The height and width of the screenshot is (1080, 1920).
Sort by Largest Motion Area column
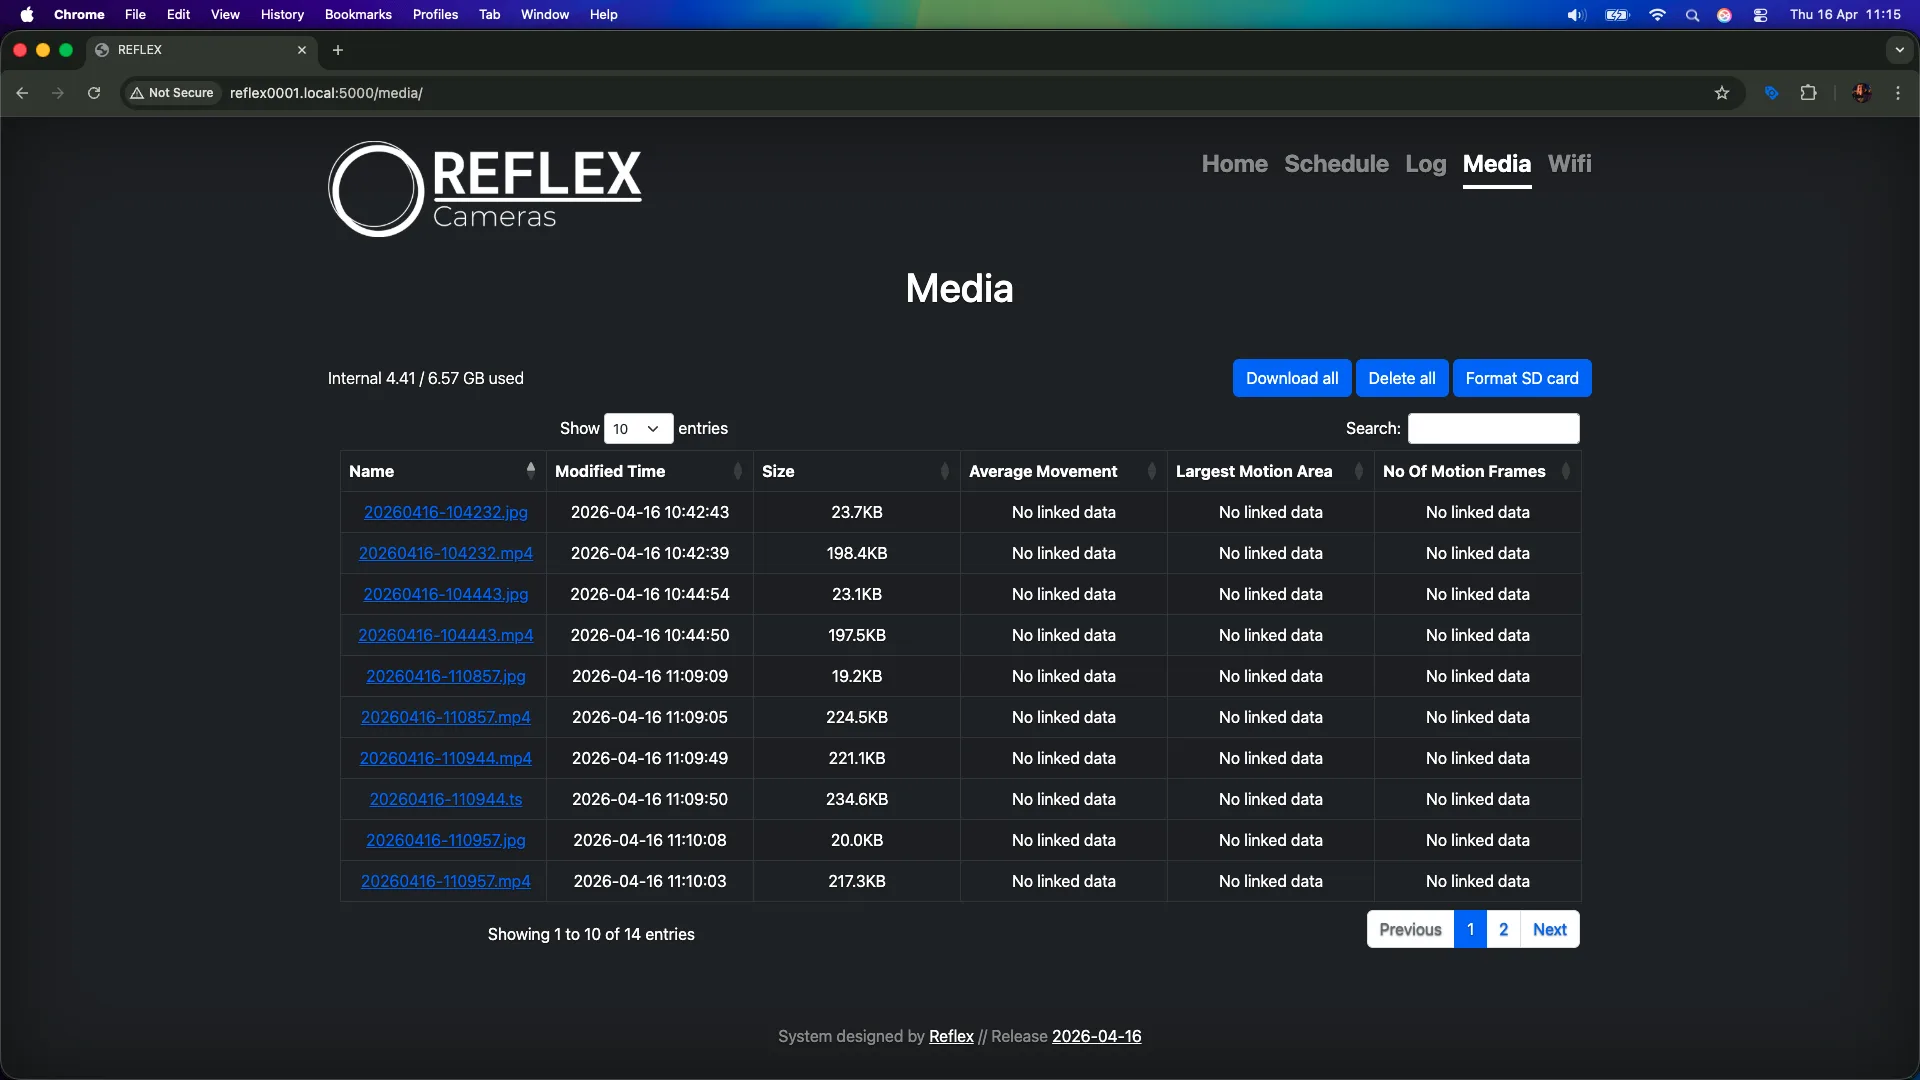1270,471
